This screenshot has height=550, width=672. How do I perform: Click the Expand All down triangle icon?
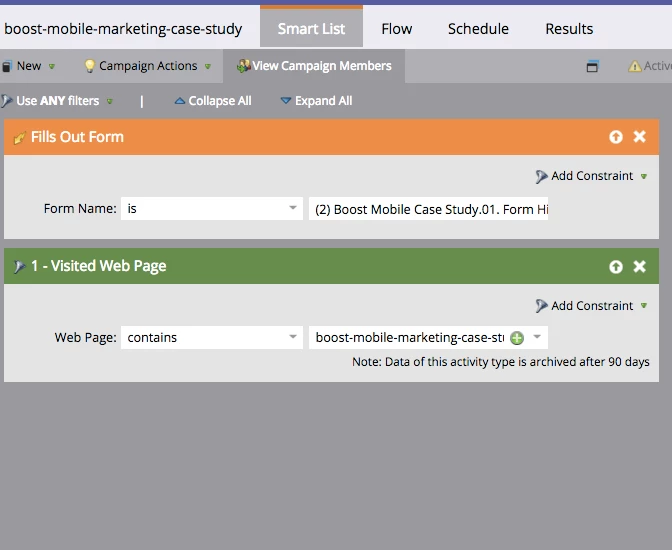tap(285, 101)
